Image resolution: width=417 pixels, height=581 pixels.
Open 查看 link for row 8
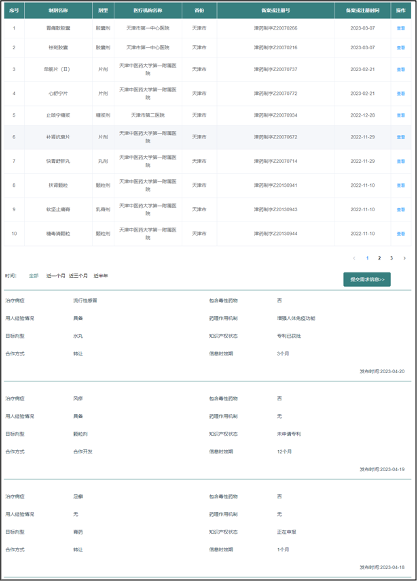pos(401,185)
